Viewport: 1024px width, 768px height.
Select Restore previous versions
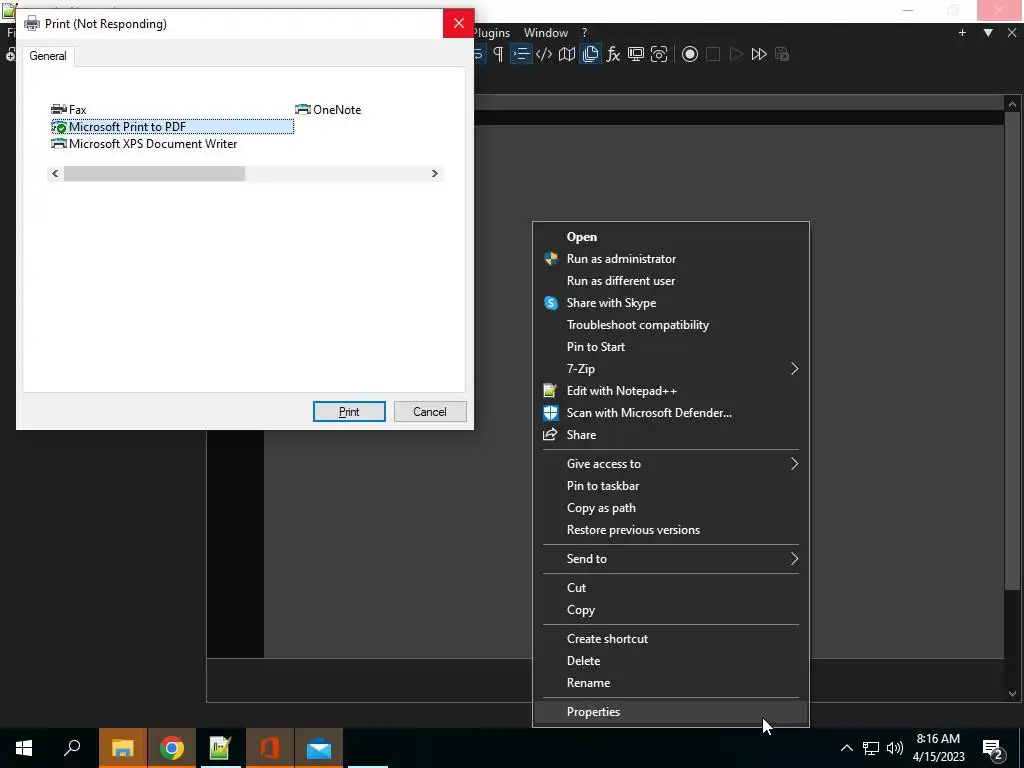[671, 530]
